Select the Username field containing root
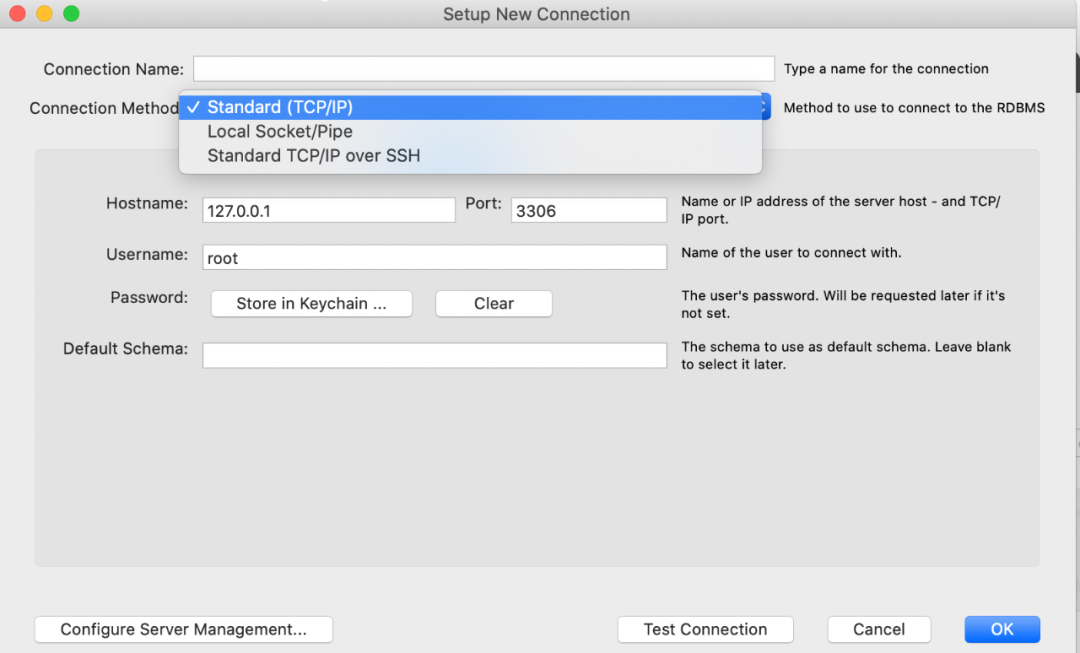 click(435, 256)
